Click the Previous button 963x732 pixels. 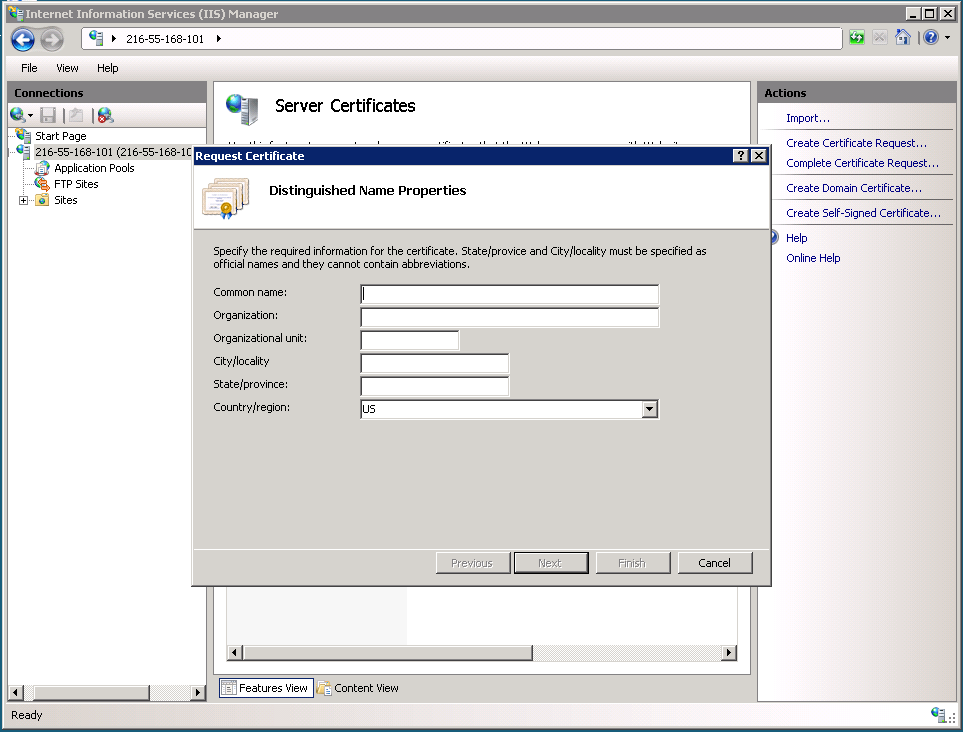[x=472, y=563]
